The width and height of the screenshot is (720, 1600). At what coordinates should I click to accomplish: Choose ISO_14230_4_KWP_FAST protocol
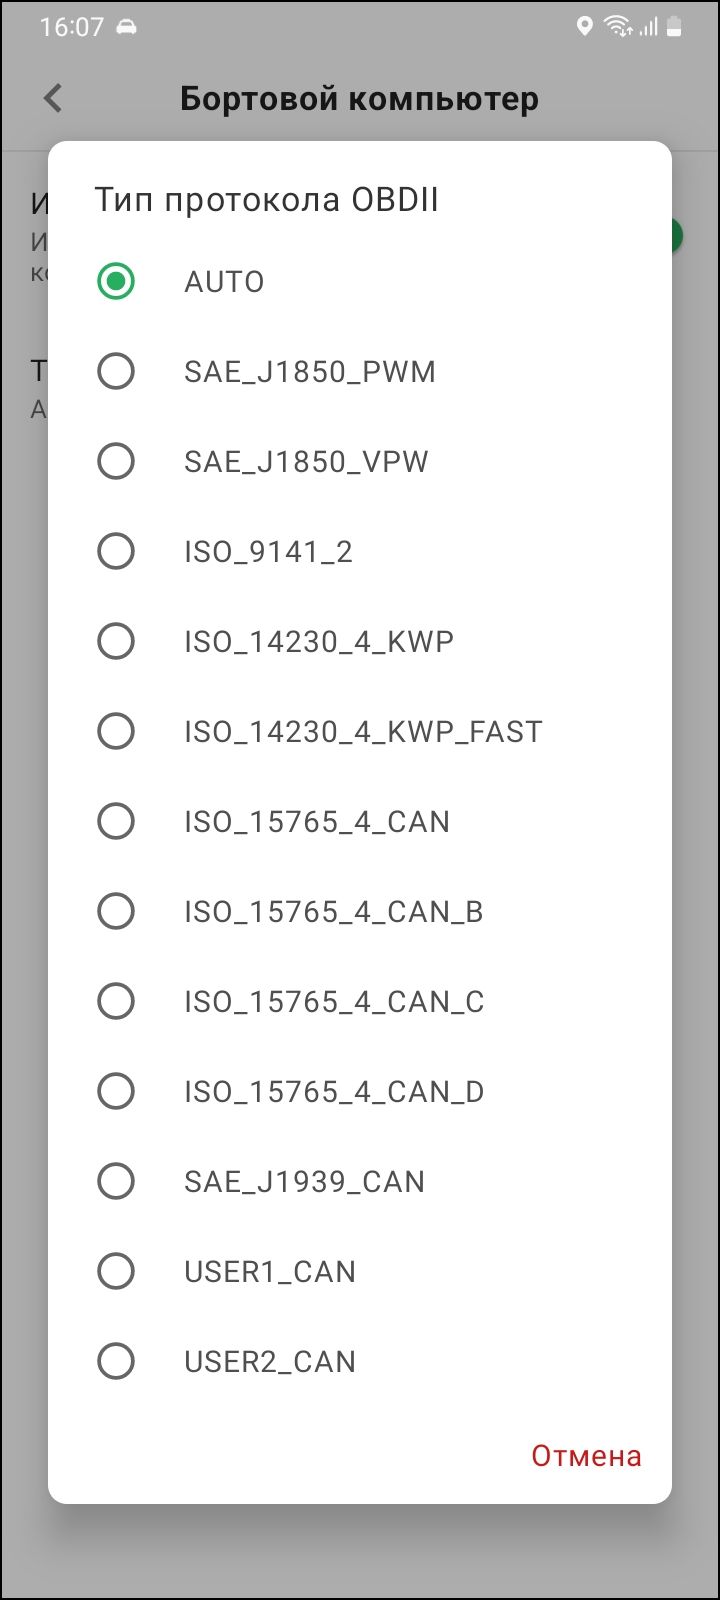(116, 732)
